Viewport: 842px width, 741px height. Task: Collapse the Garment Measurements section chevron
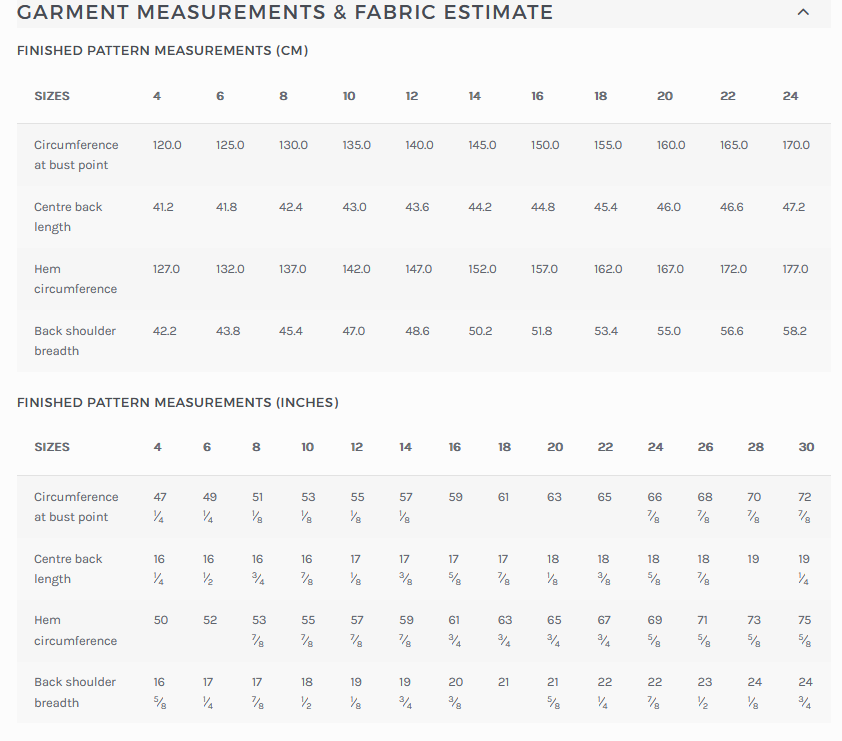point(803,13)
